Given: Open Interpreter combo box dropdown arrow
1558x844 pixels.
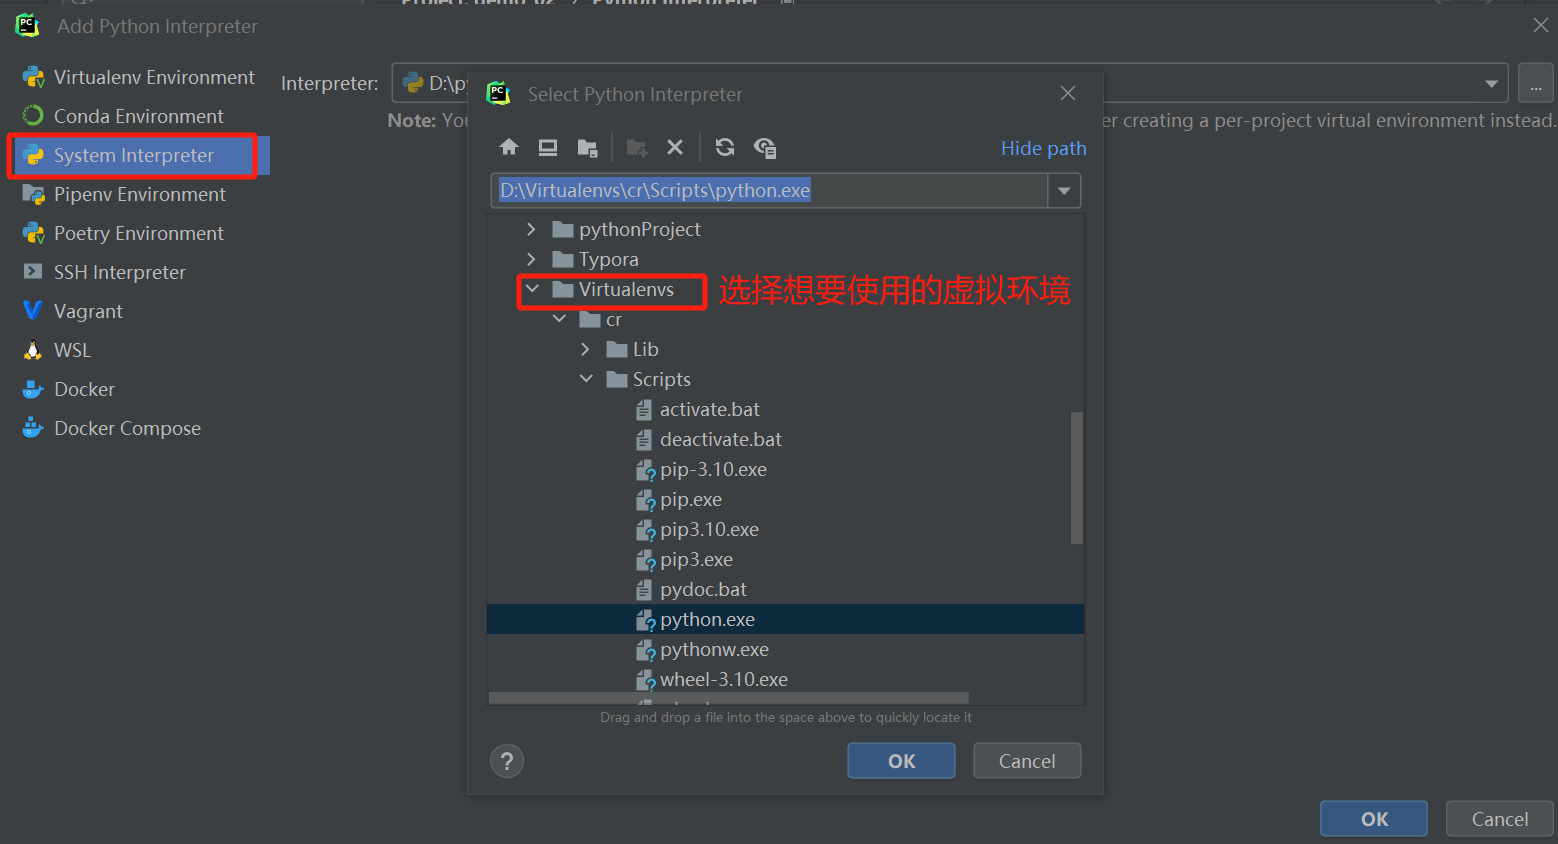Looking at the screenshot, I should click(1491, 83).
